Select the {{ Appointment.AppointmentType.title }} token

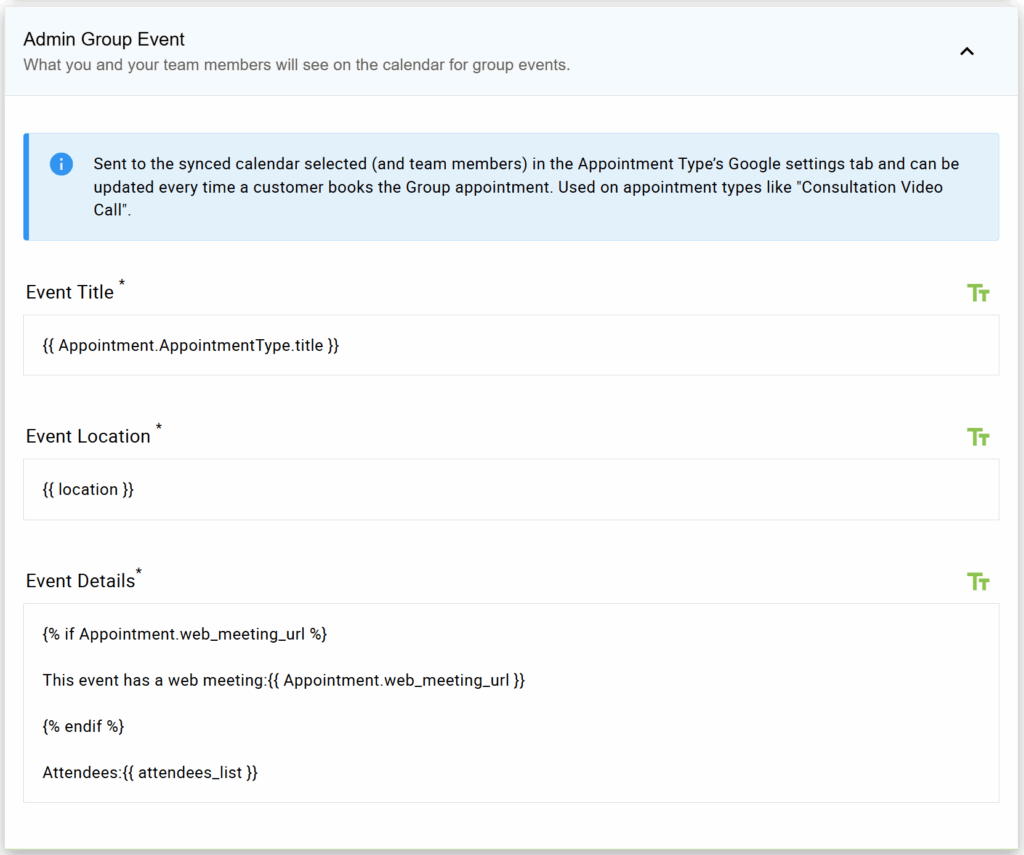pyautogui.click(x=190, y=345)
